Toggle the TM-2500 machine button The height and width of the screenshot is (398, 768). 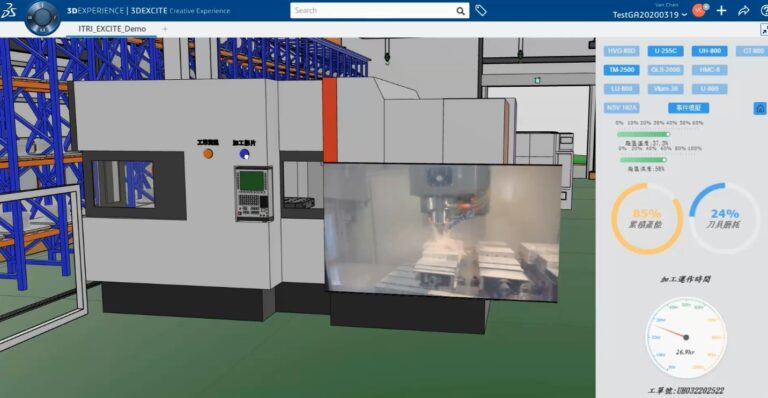click(622, 70)
